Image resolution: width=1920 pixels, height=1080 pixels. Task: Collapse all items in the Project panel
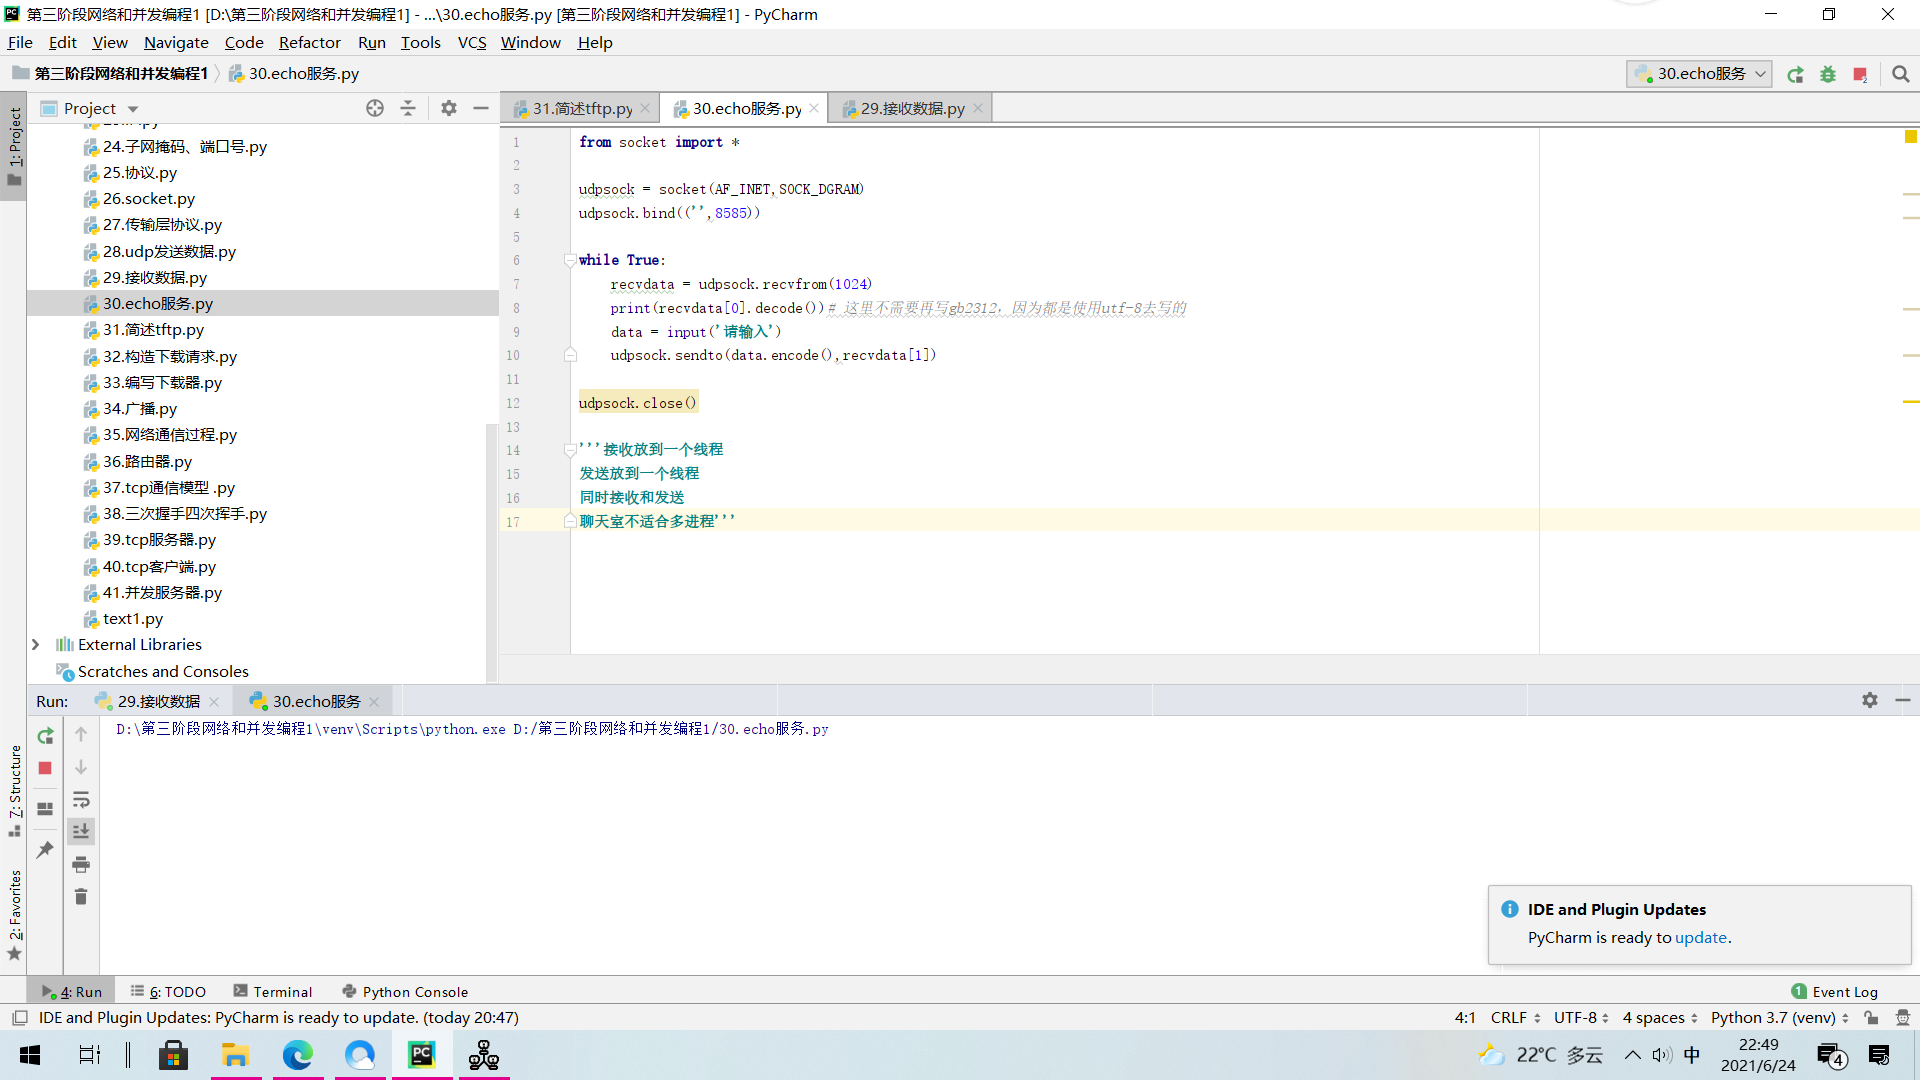(408, 108)
